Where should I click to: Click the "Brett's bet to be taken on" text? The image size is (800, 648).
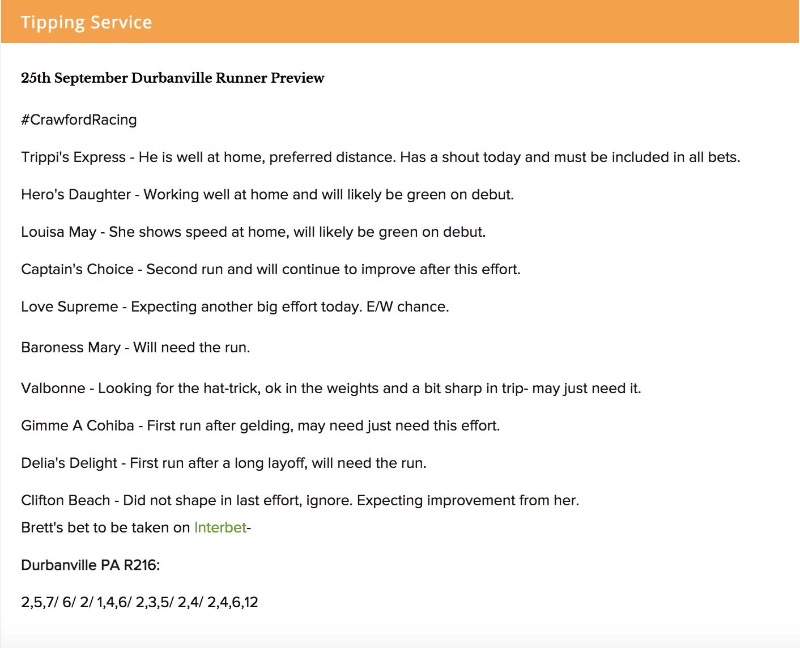(x=106, y=527)
